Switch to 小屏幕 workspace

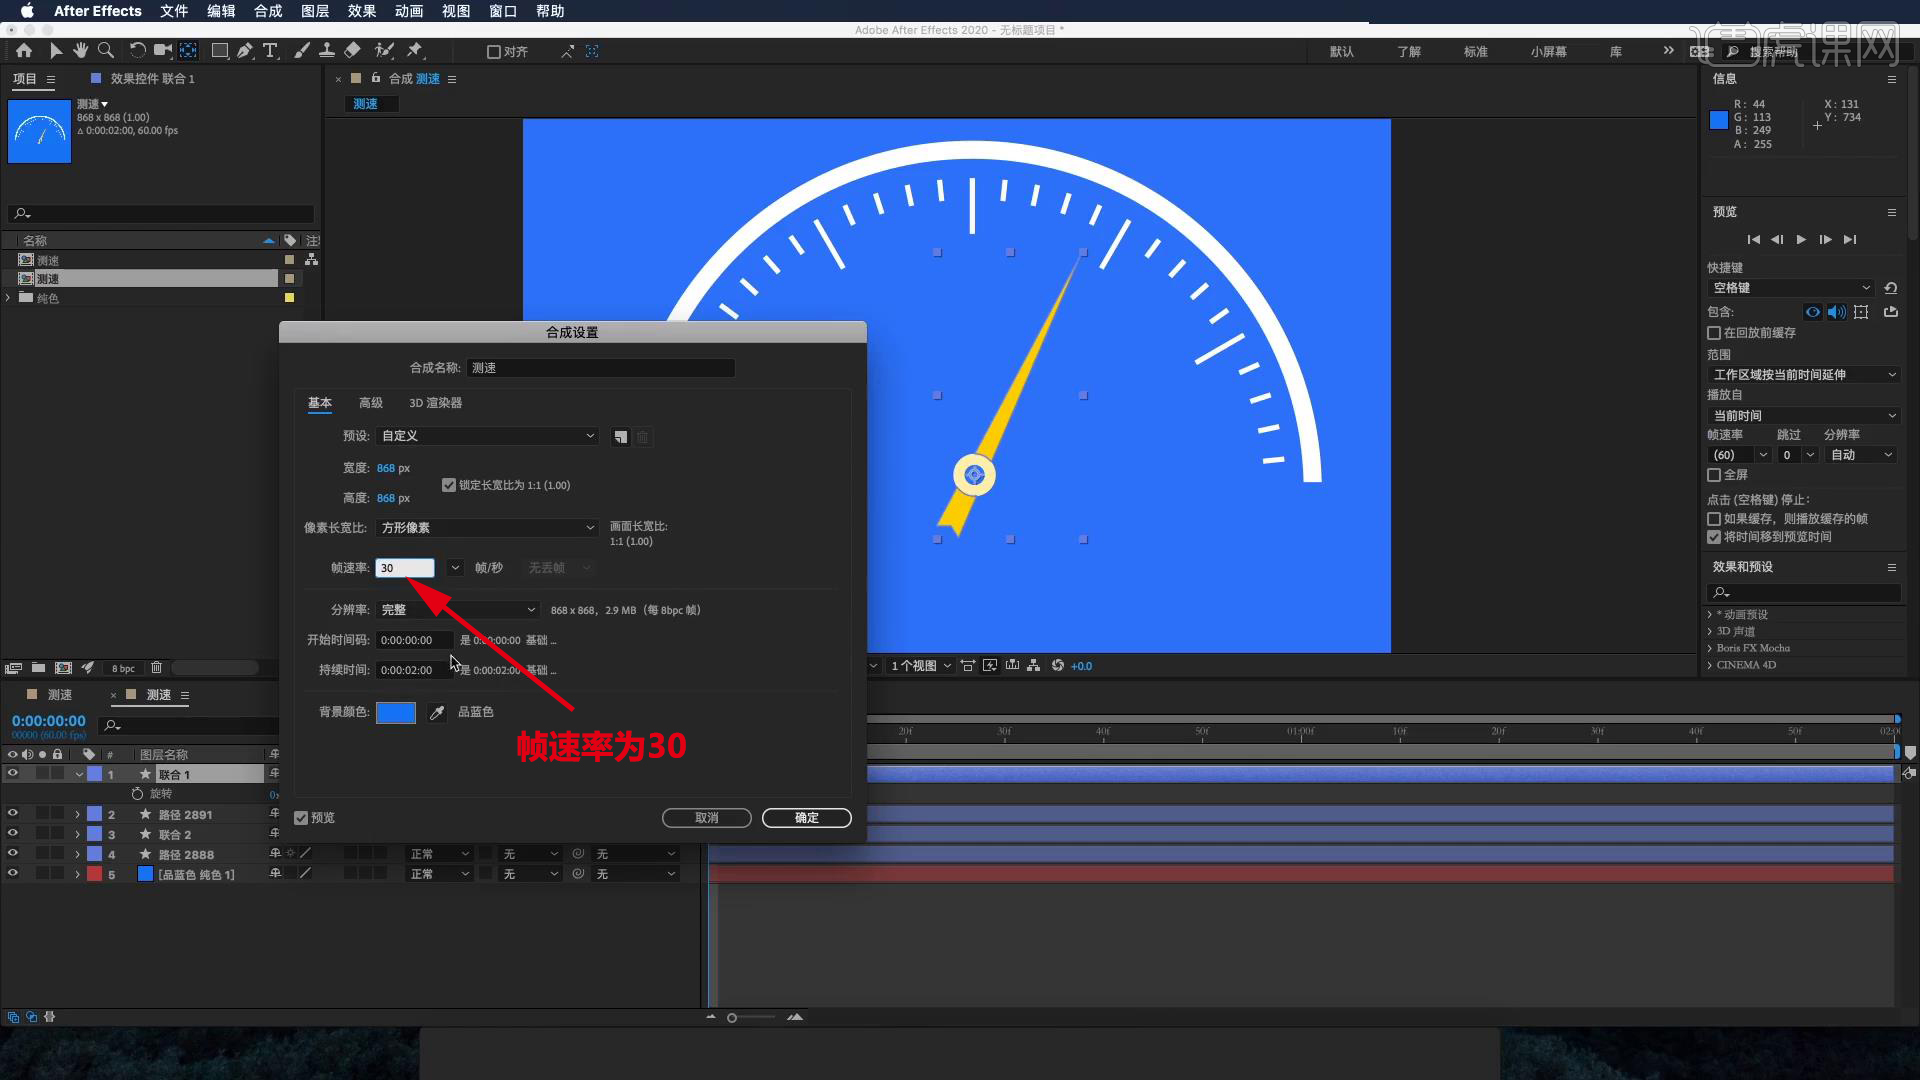(x=1549, y=52)
